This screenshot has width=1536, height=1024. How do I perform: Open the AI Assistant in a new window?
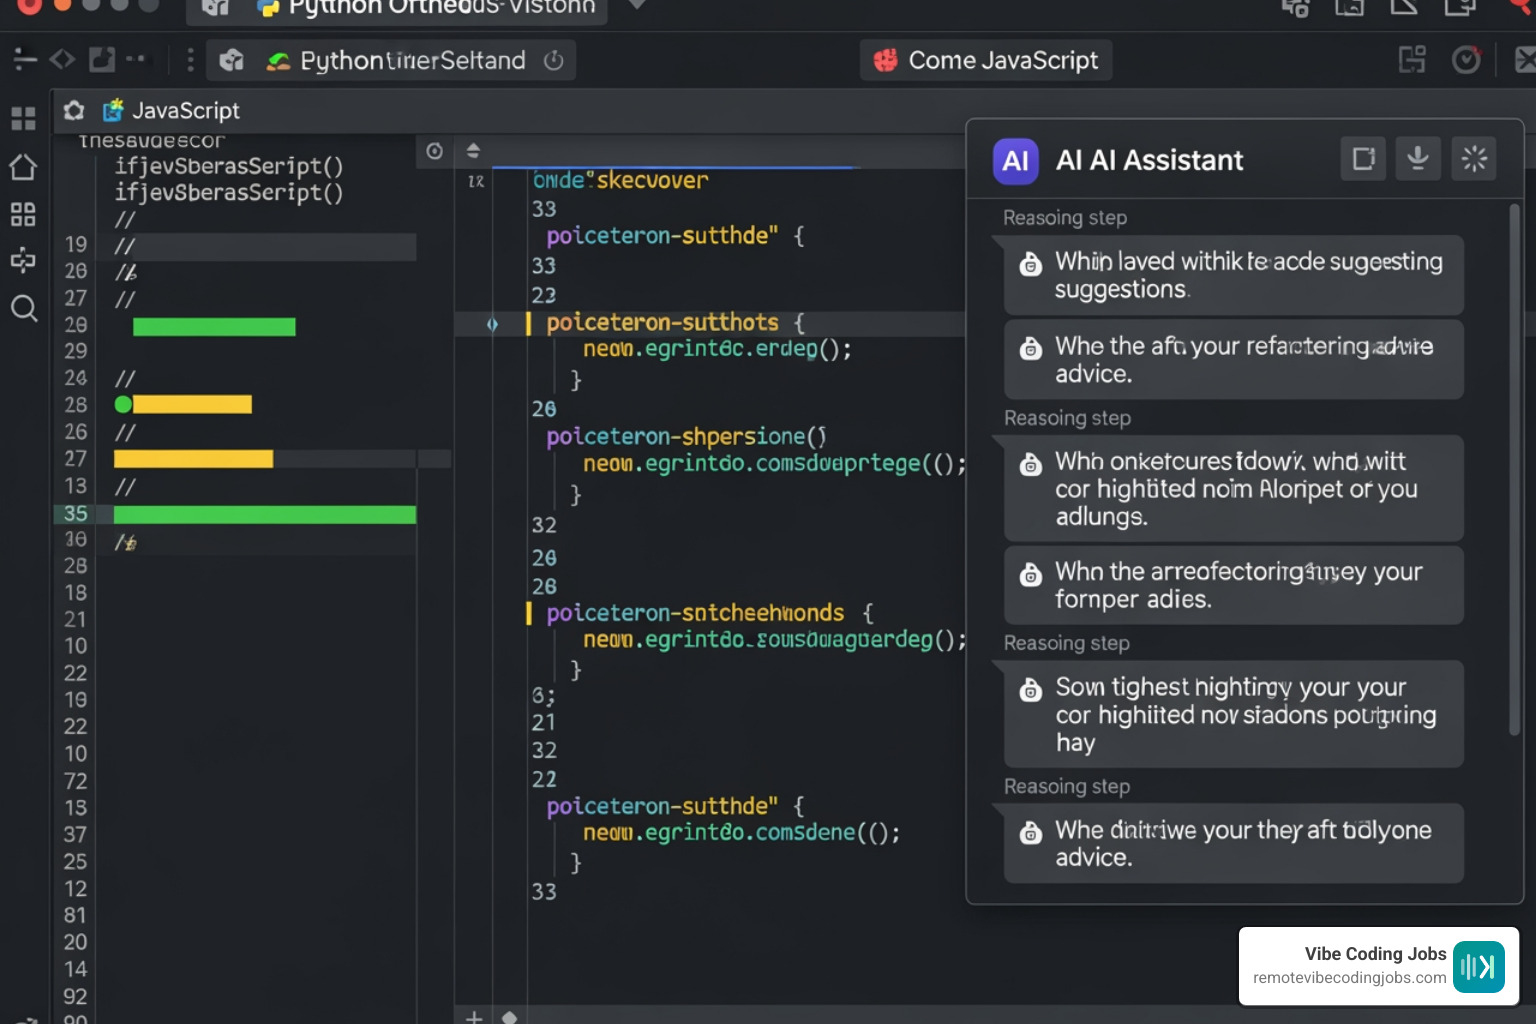click(1363, 159)
